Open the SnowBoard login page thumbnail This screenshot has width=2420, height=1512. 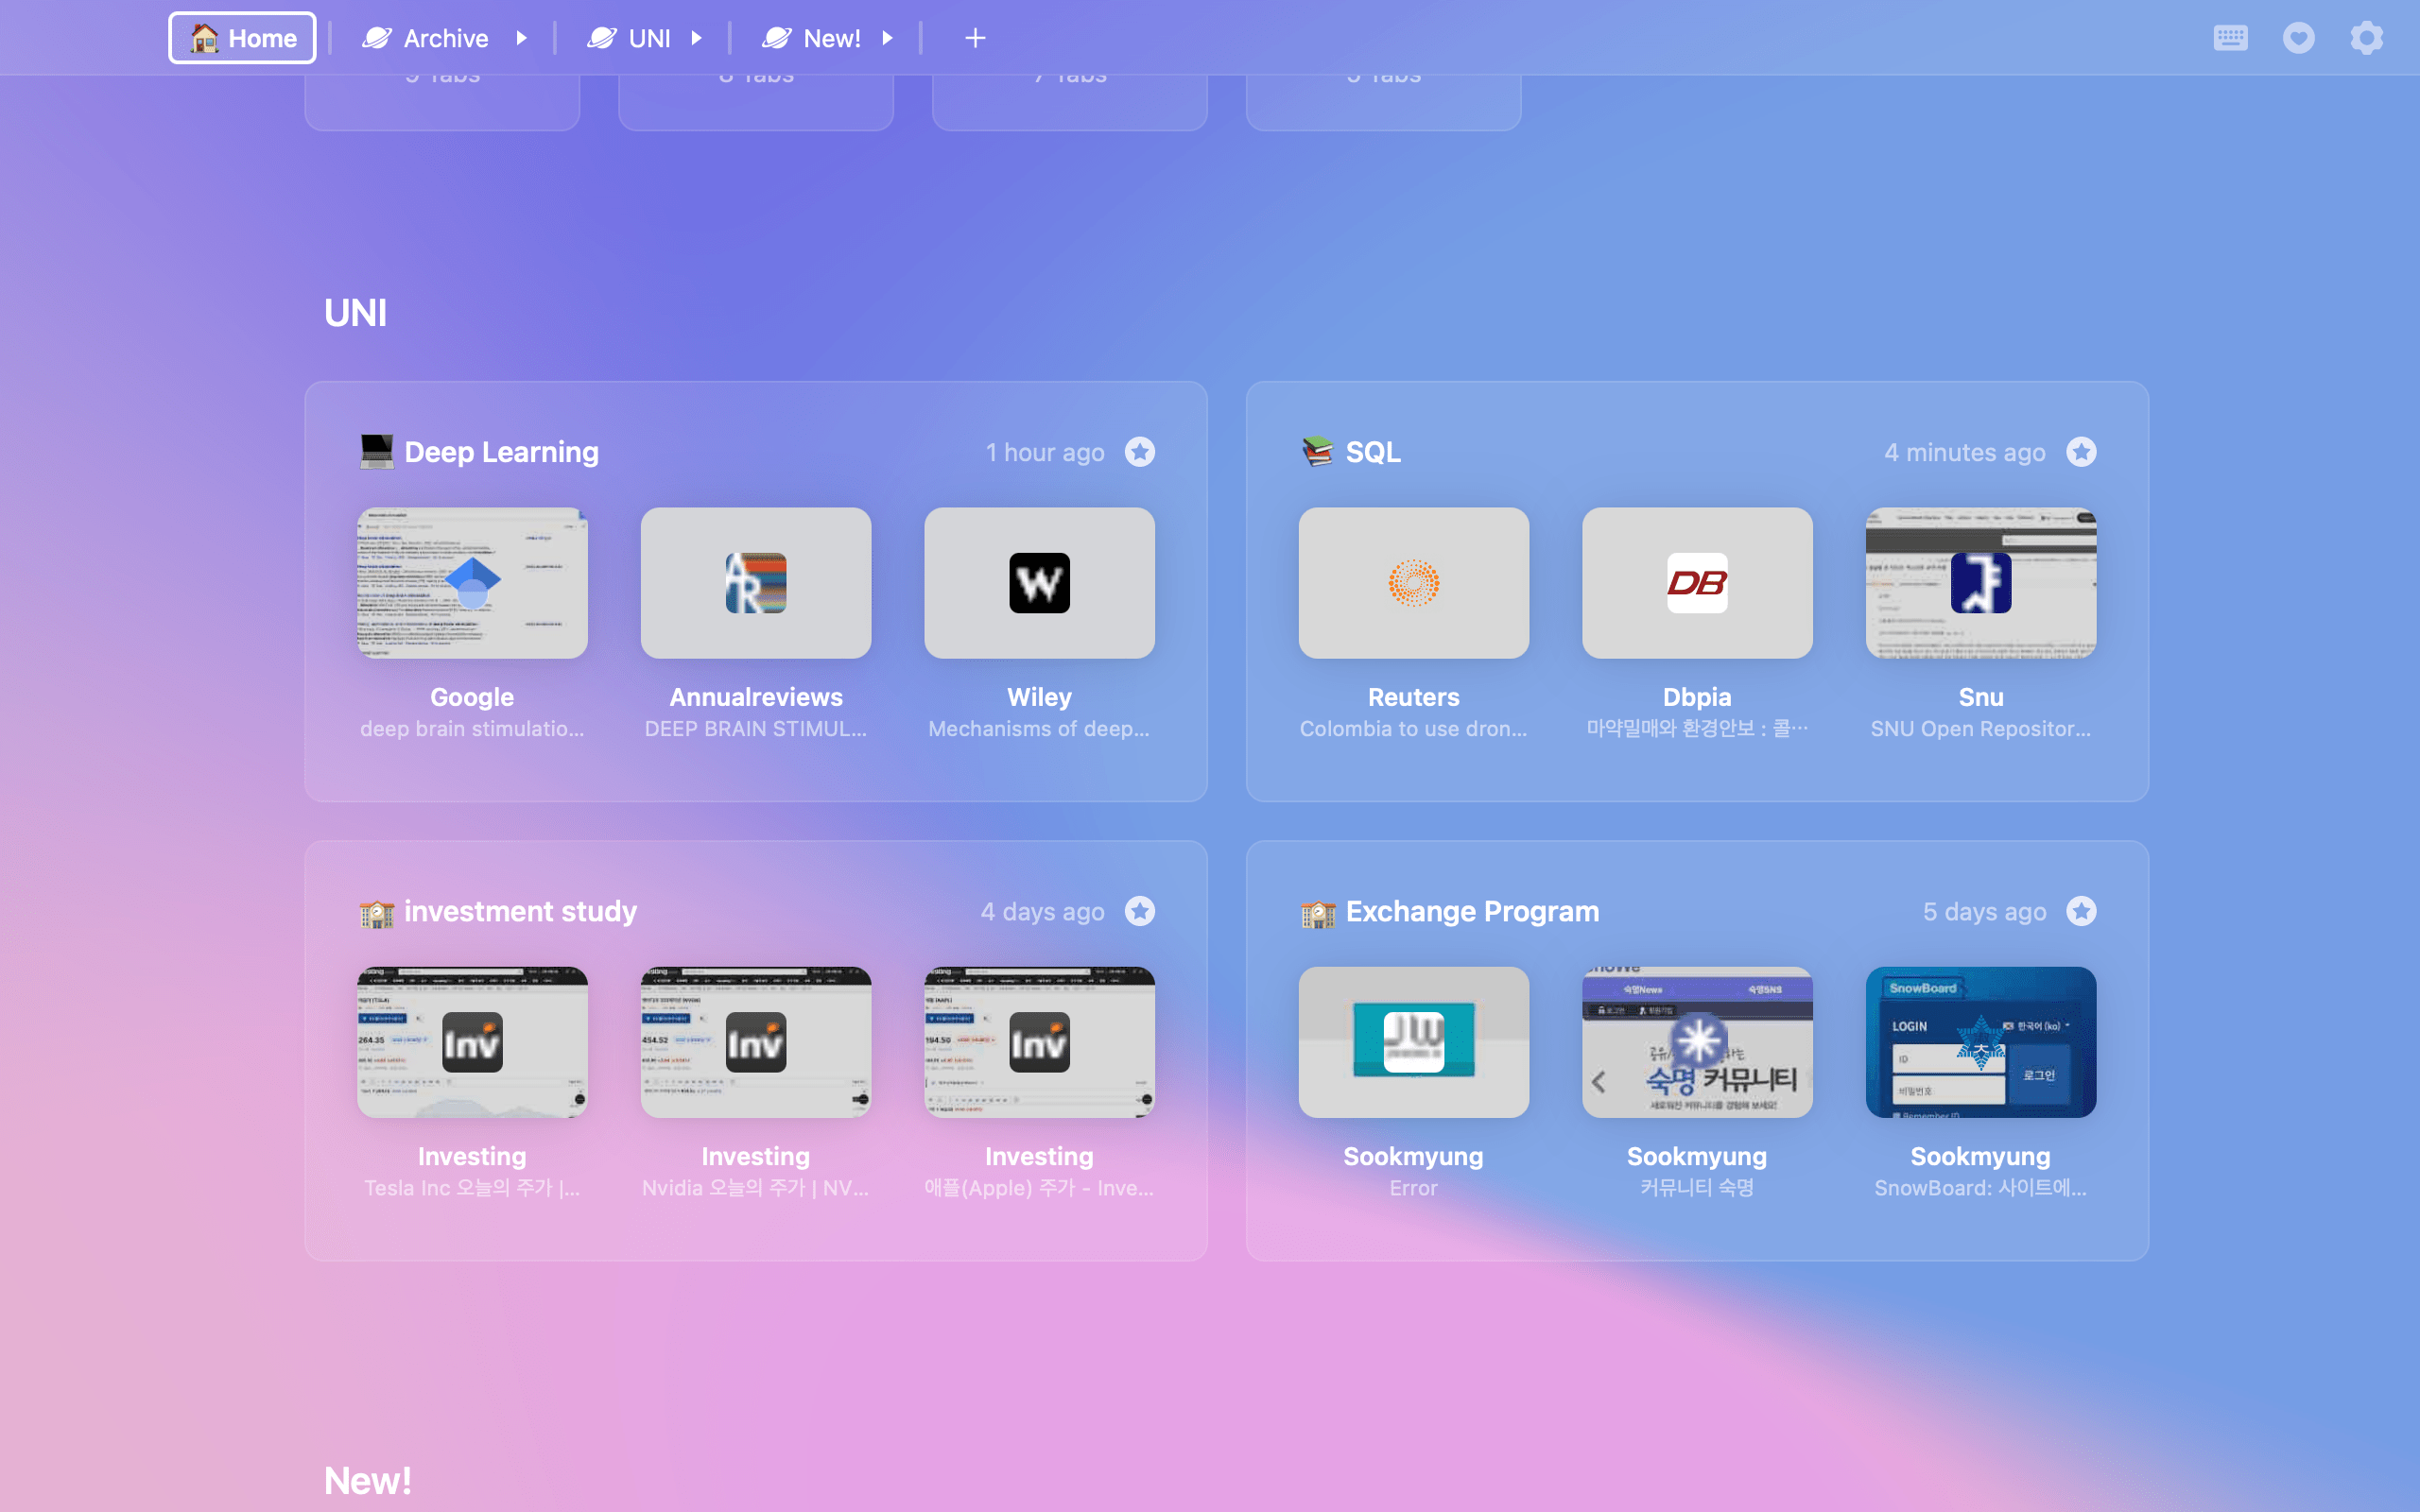tap(1980, 1041)
